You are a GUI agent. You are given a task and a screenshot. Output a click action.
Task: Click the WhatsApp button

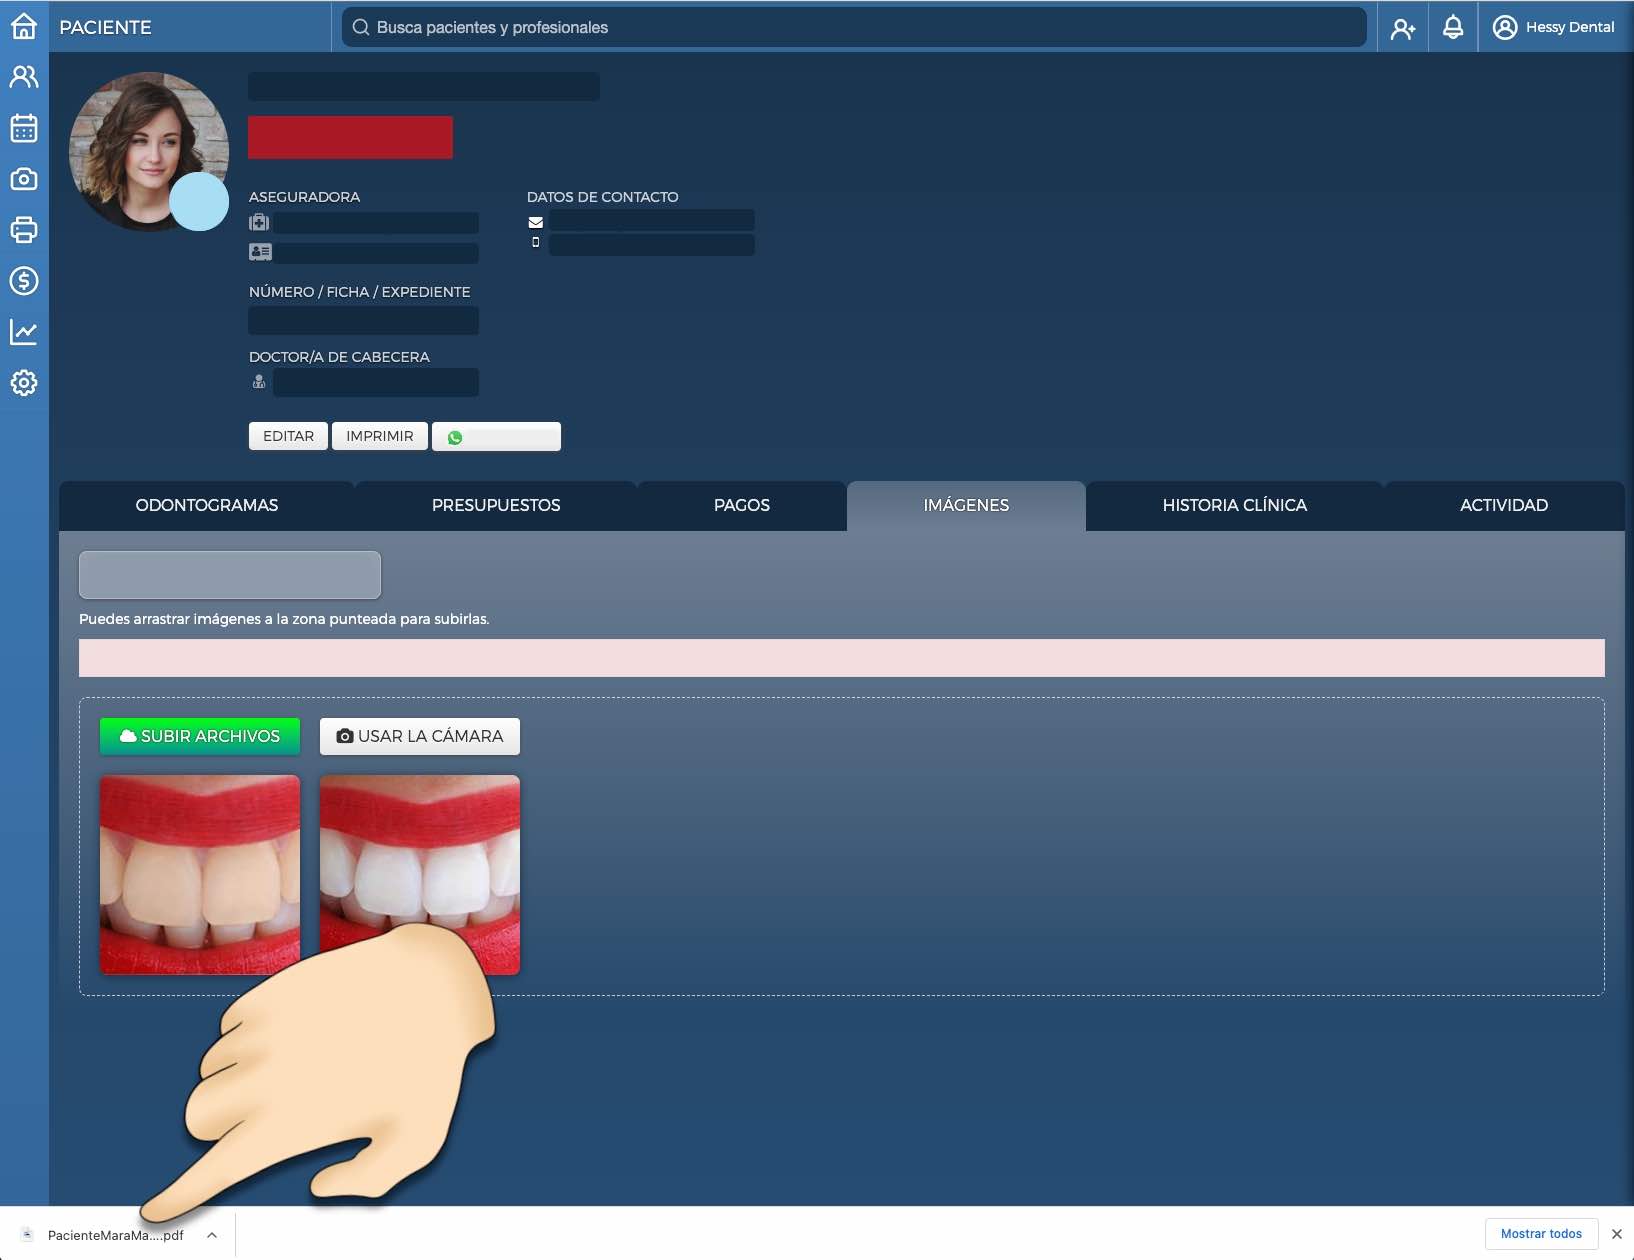pyautogui.click(x=496, y=437)
